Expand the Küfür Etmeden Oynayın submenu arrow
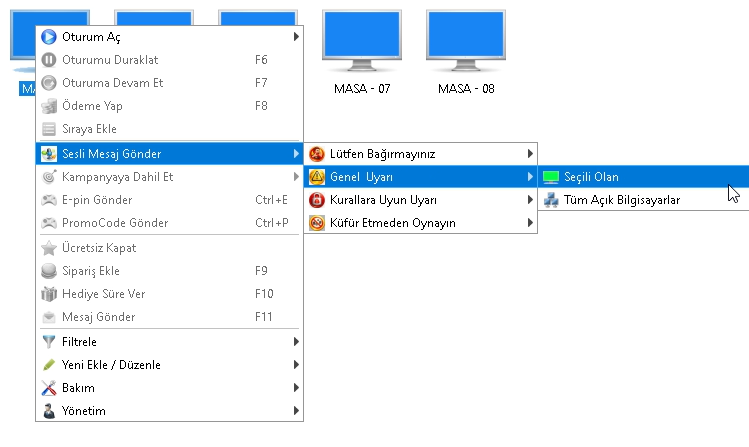Viewport: 749px width, 447px height. click(530, 223)
